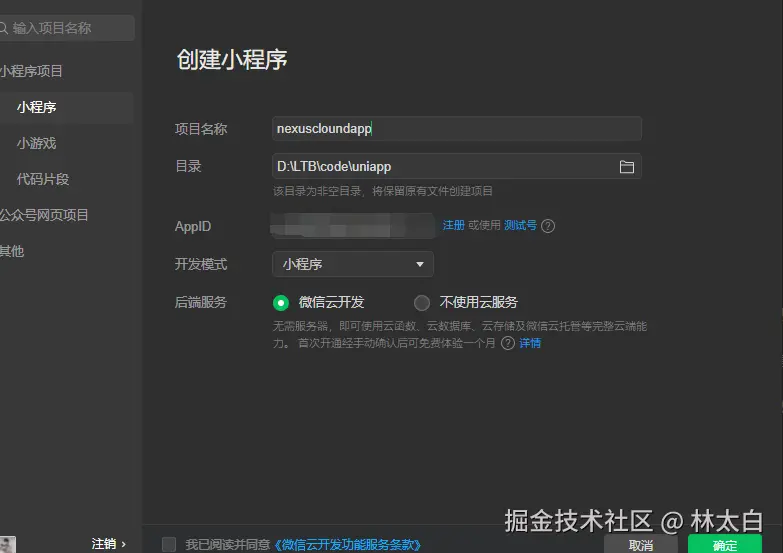Click the help icon beside 详情 link
783x553 pixels.
(508, 343)
